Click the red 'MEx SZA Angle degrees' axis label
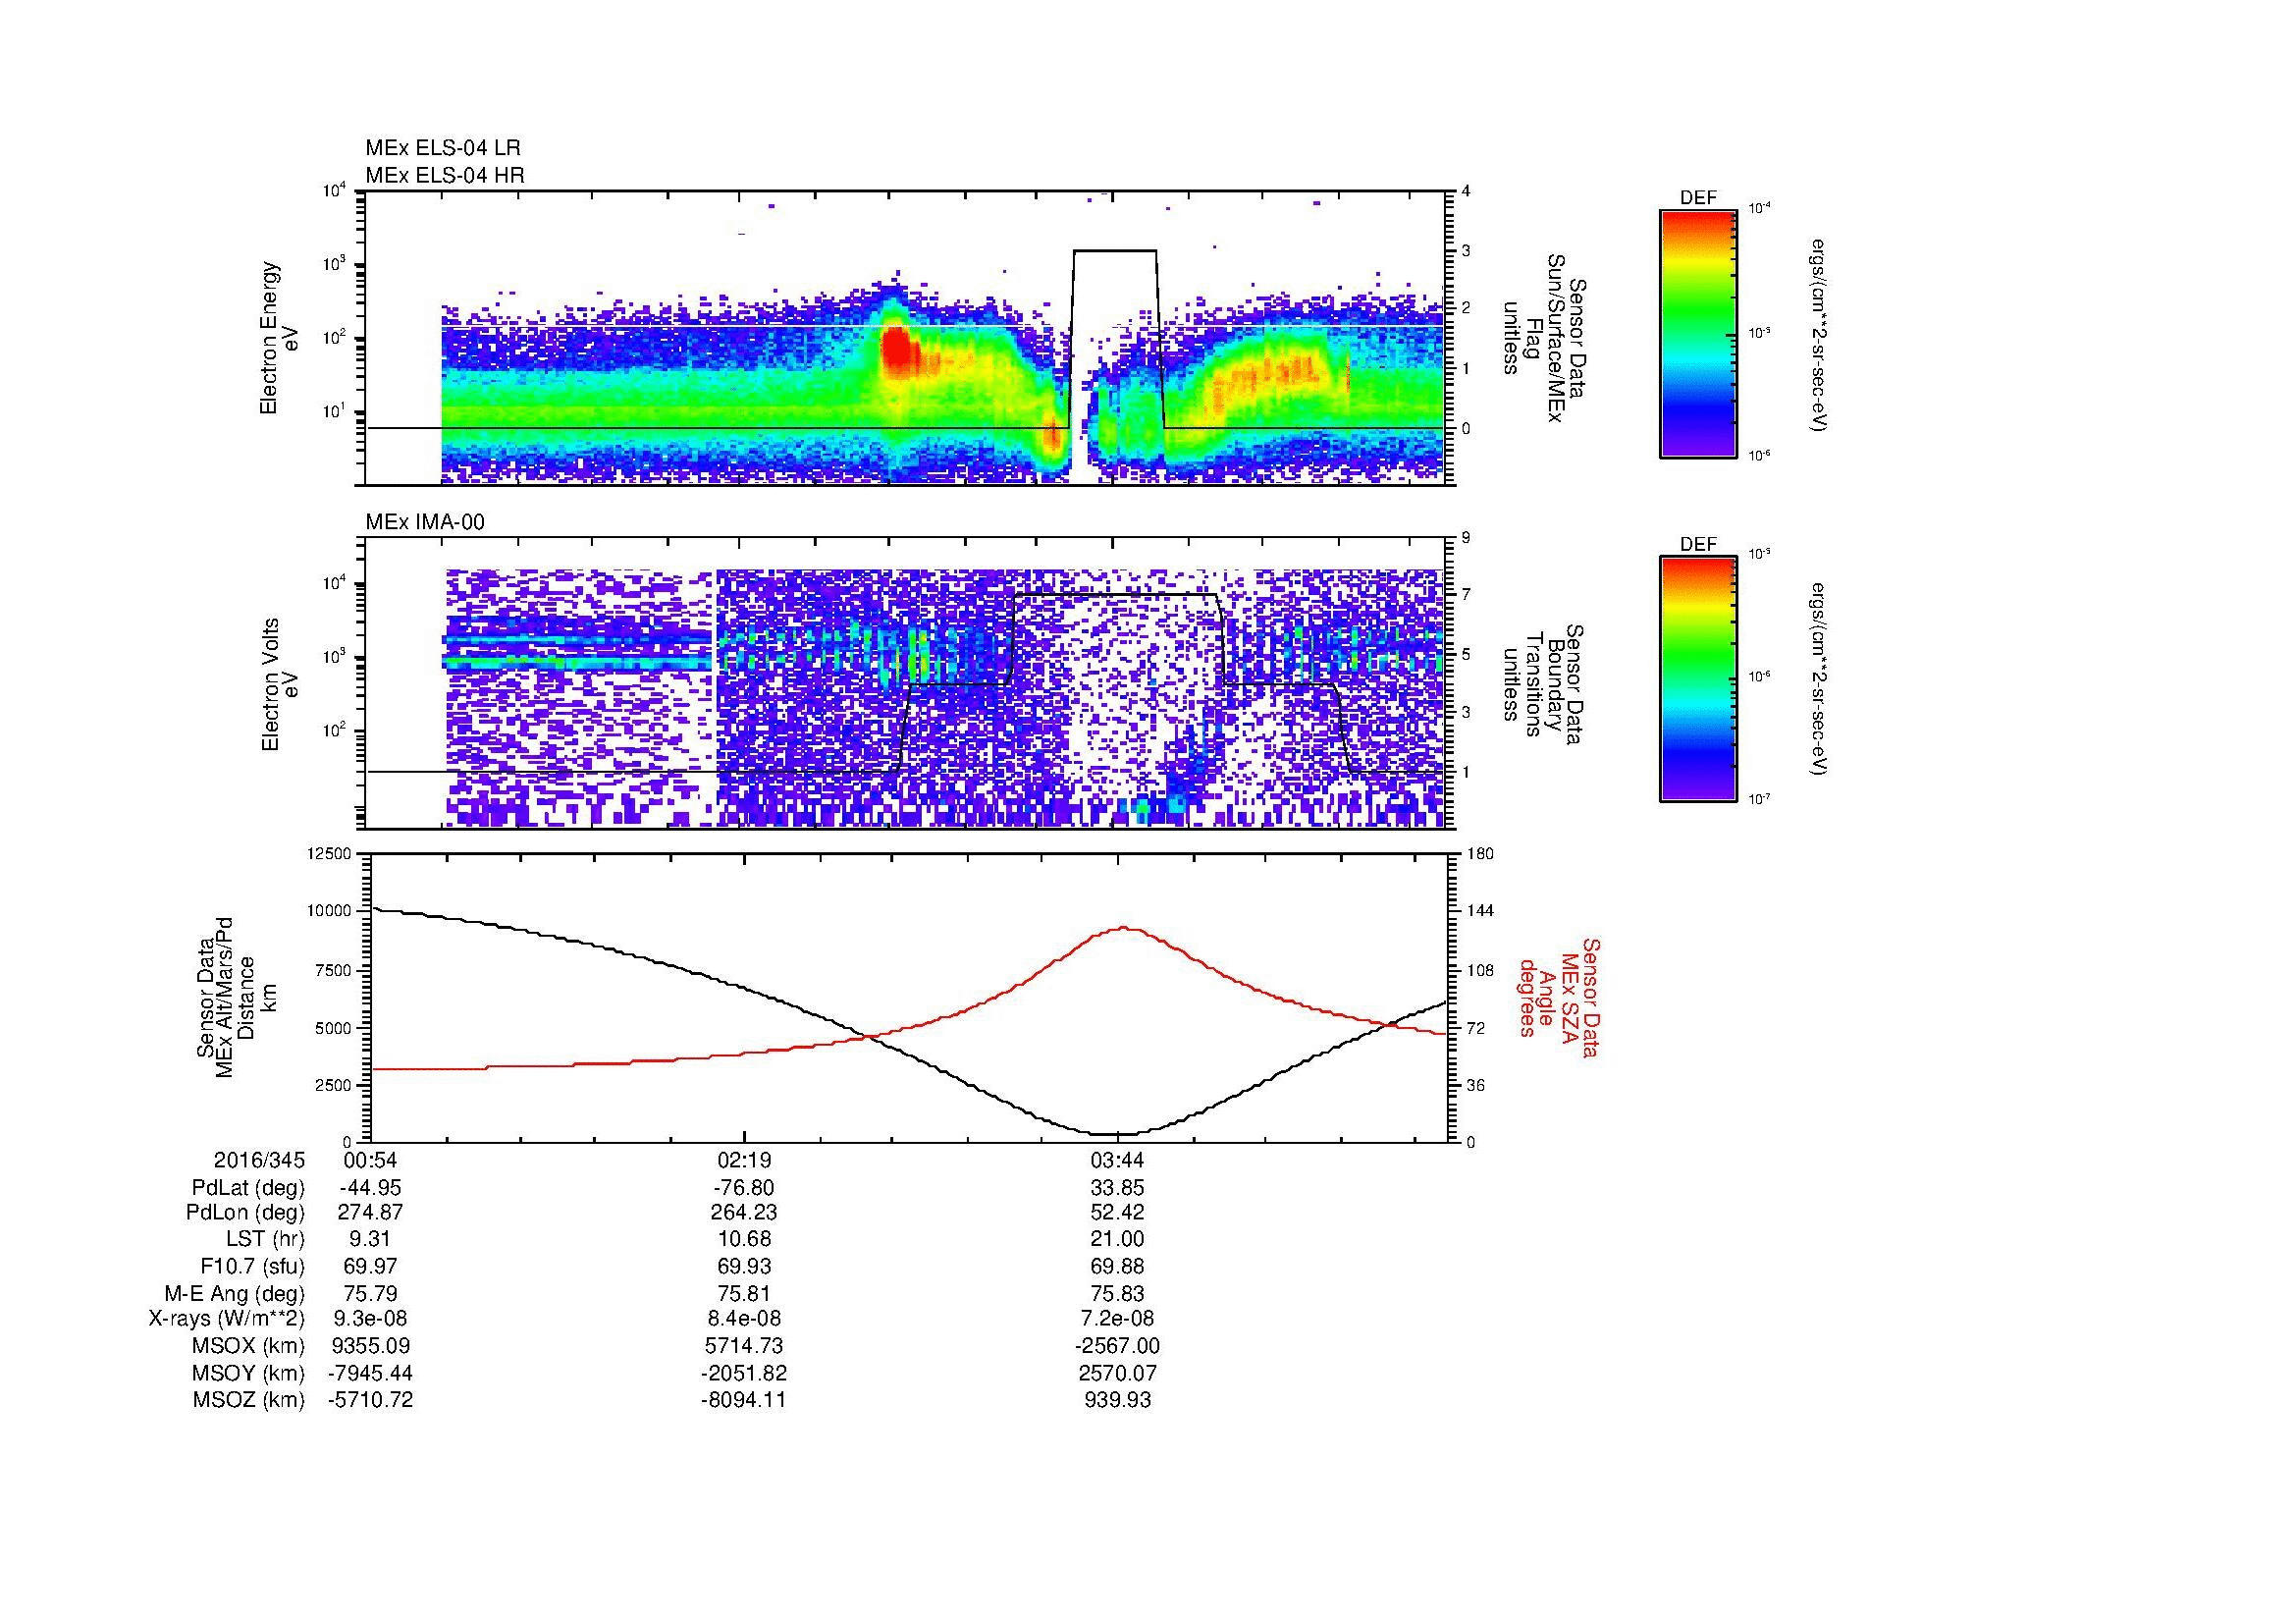Screen dimensions: 2296x1623 1559,997
